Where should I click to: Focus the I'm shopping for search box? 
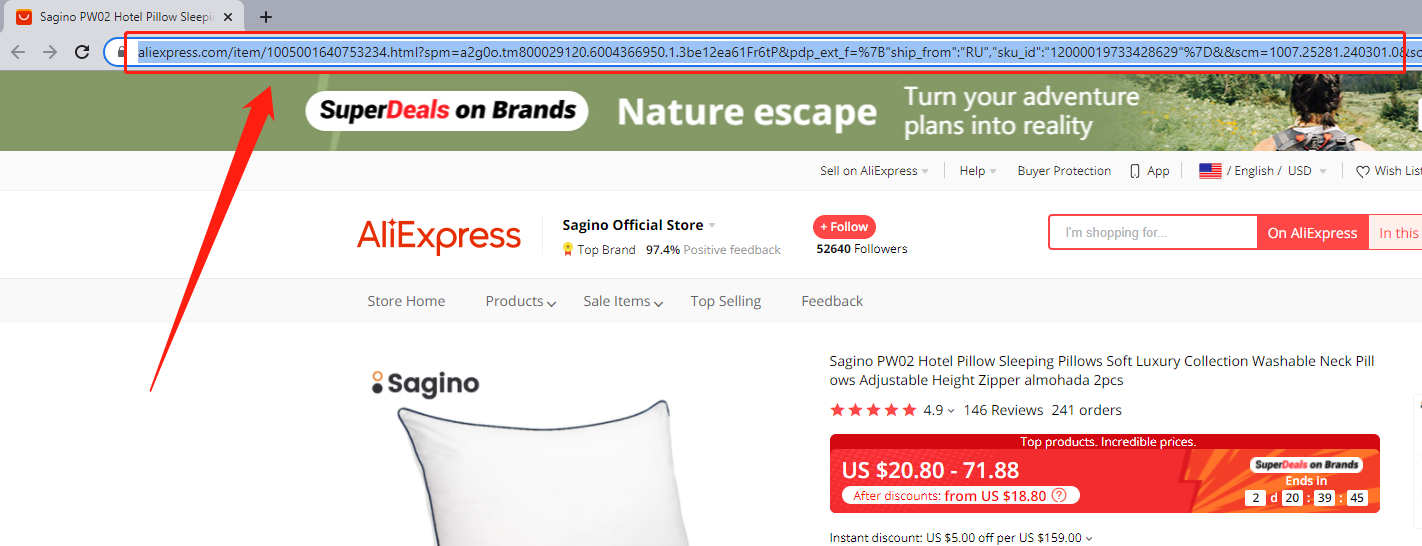coord(1153,232)
